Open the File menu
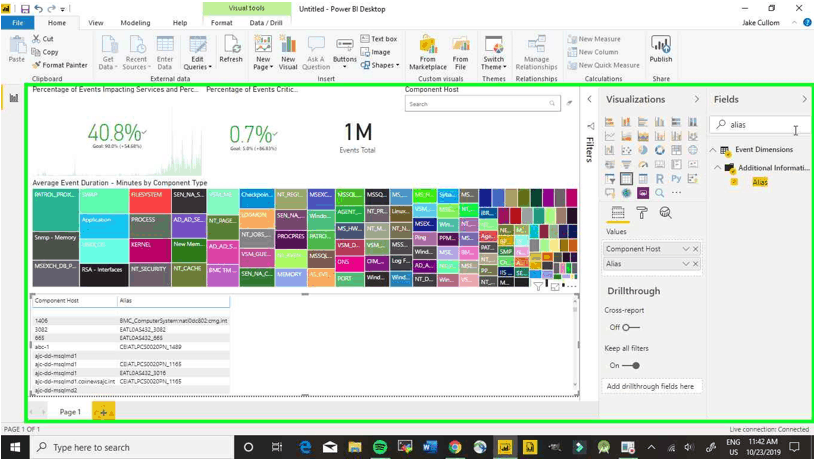Screen dimensions: 816x460 coord(17,22)
